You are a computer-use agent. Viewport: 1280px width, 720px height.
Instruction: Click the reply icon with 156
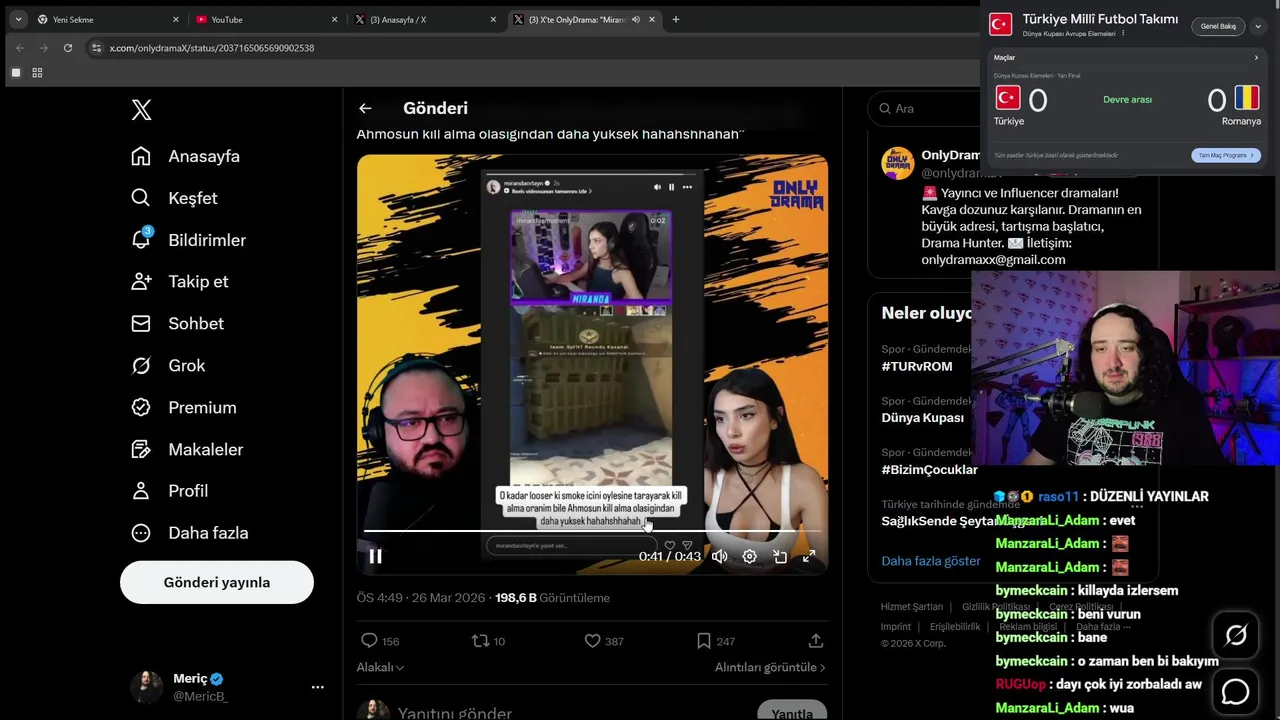[369, 641]
